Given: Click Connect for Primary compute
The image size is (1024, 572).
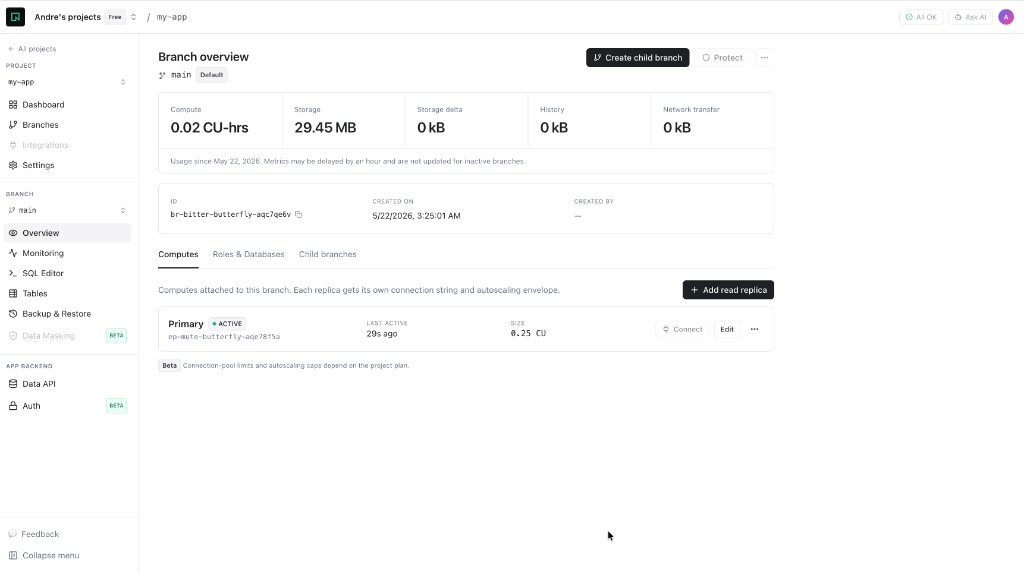Looking at the screenshot, I should point(682,329).
